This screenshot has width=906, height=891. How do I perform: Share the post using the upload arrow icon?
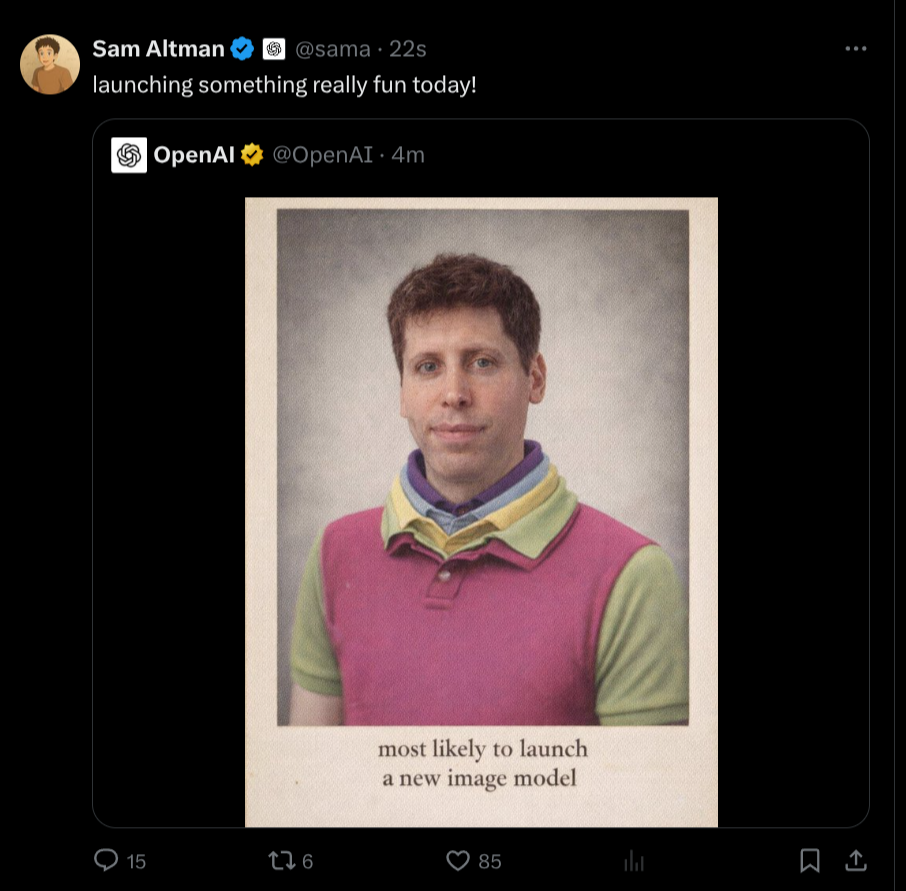point(856,860)
